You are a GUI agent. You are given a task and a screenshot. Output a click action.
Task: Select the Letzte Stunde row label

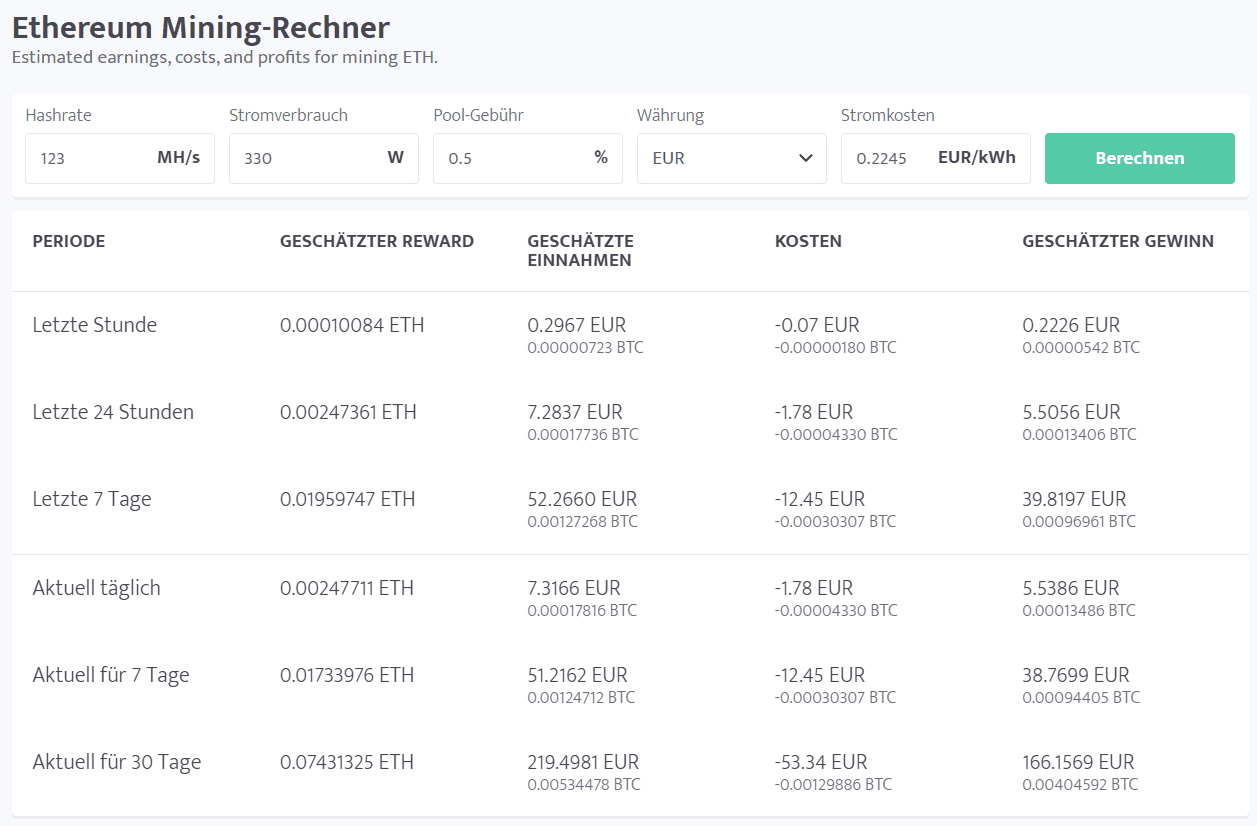point(95,325)
